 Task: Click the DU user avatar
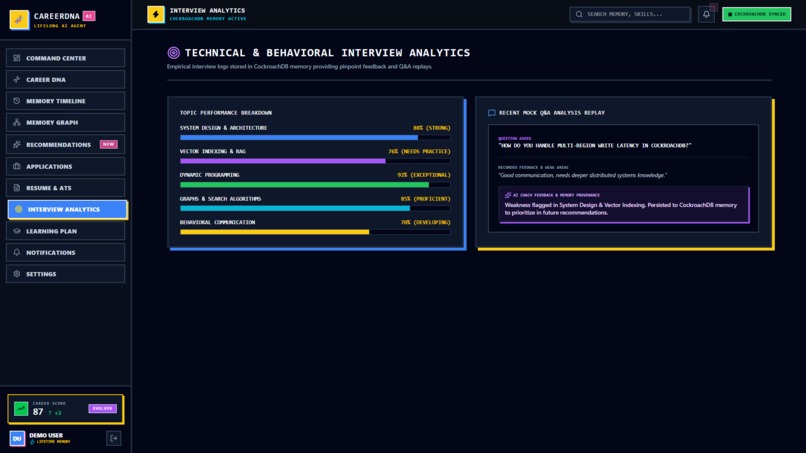pyautogui.click(x=17, y=439)
